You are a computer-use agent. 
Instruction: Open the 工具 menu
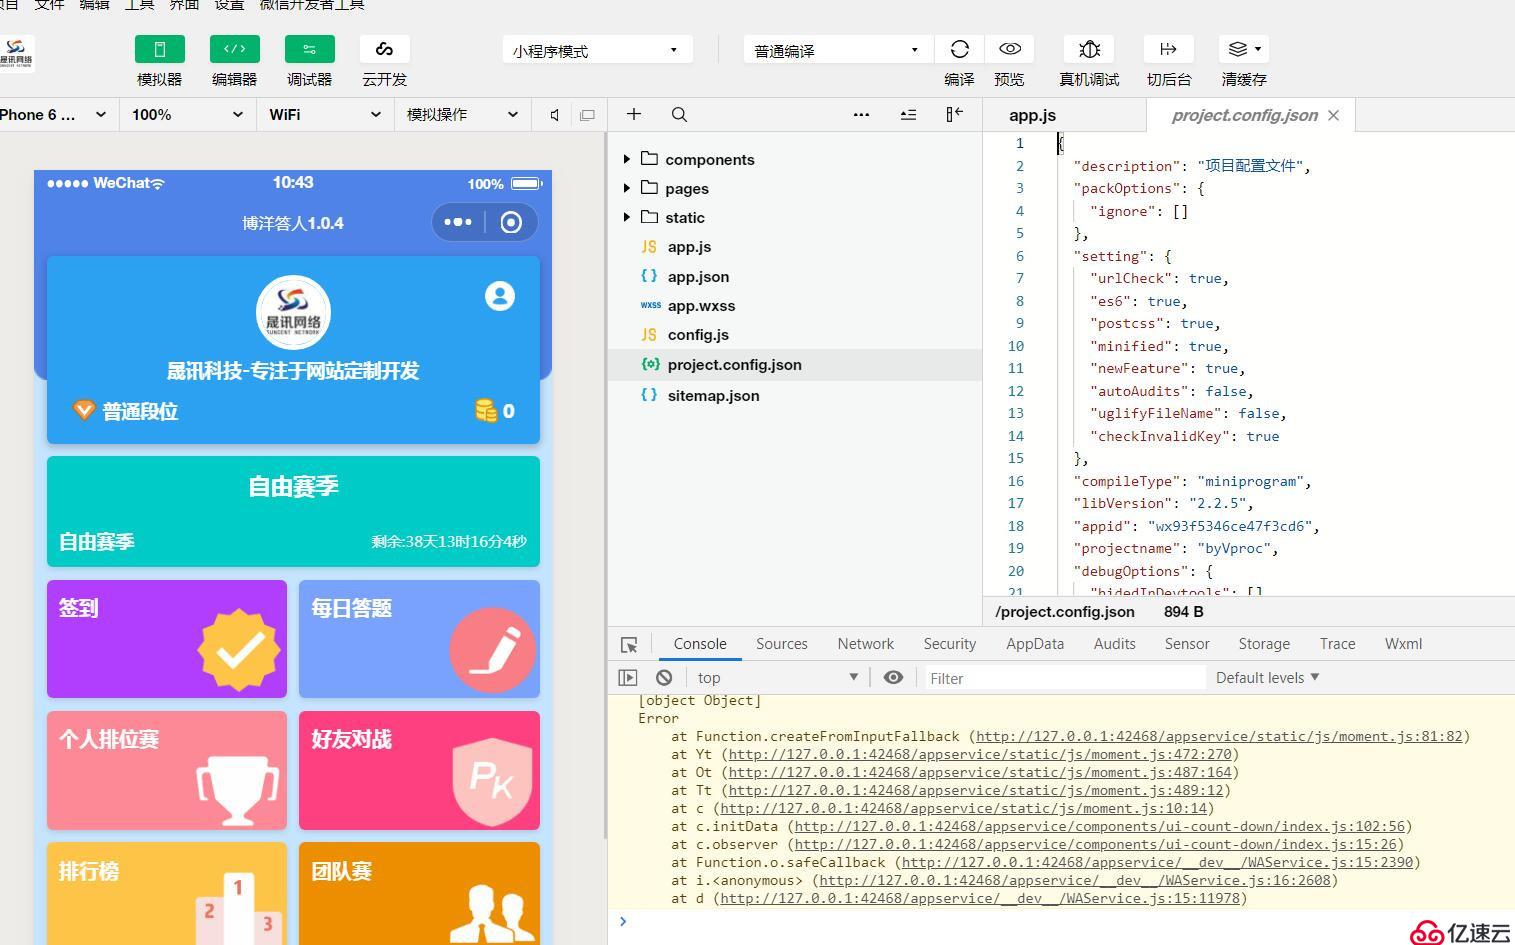point(140,6)
